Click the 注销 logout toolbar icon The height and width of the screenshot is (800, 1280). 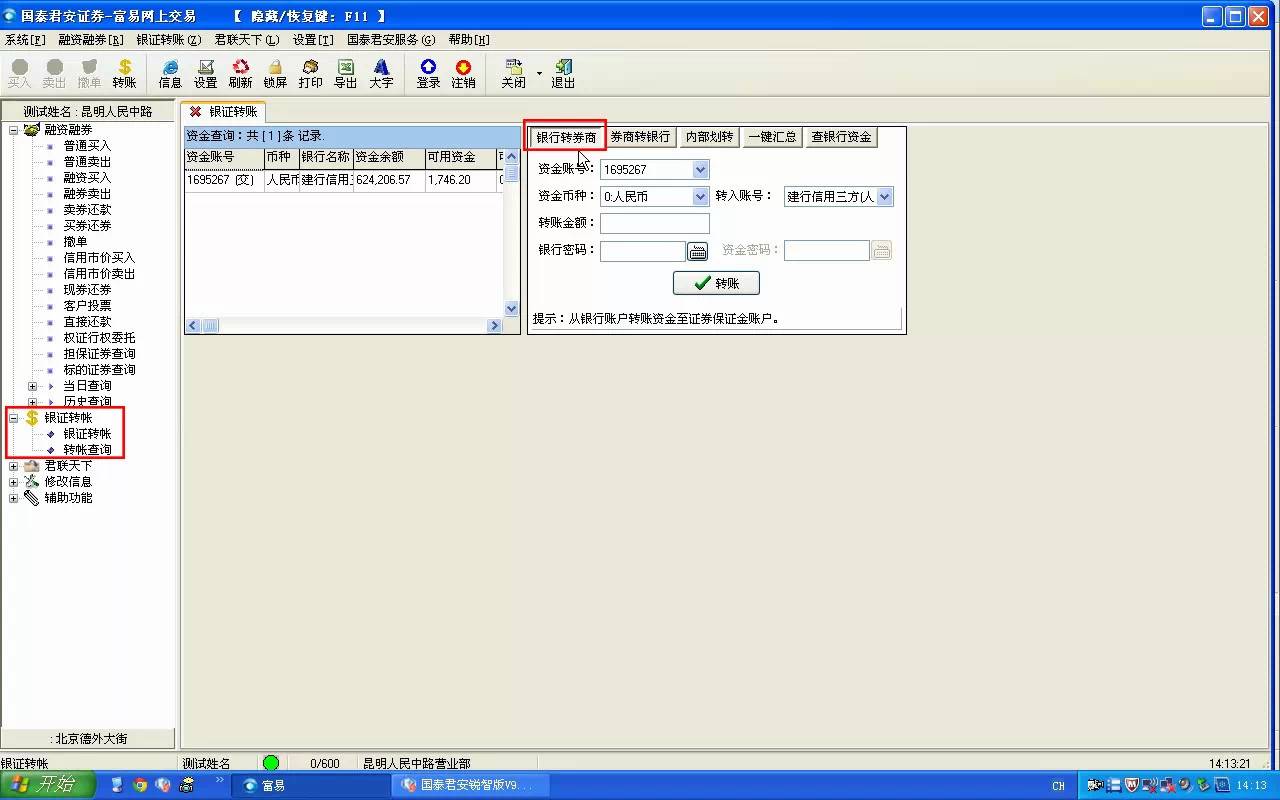click(463, 73)
